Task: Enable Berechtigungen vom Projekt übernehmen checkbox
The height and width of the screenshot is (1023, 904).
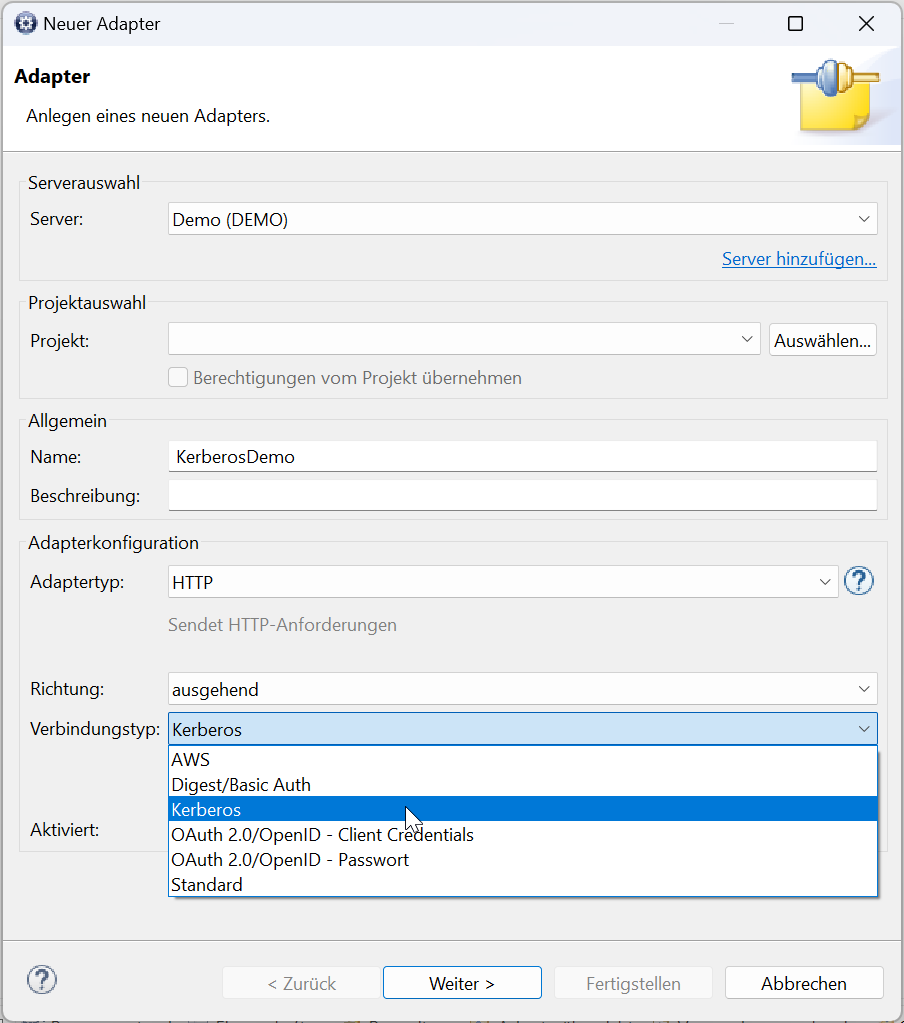Action: pyautogui.click(x=178, y=377)
